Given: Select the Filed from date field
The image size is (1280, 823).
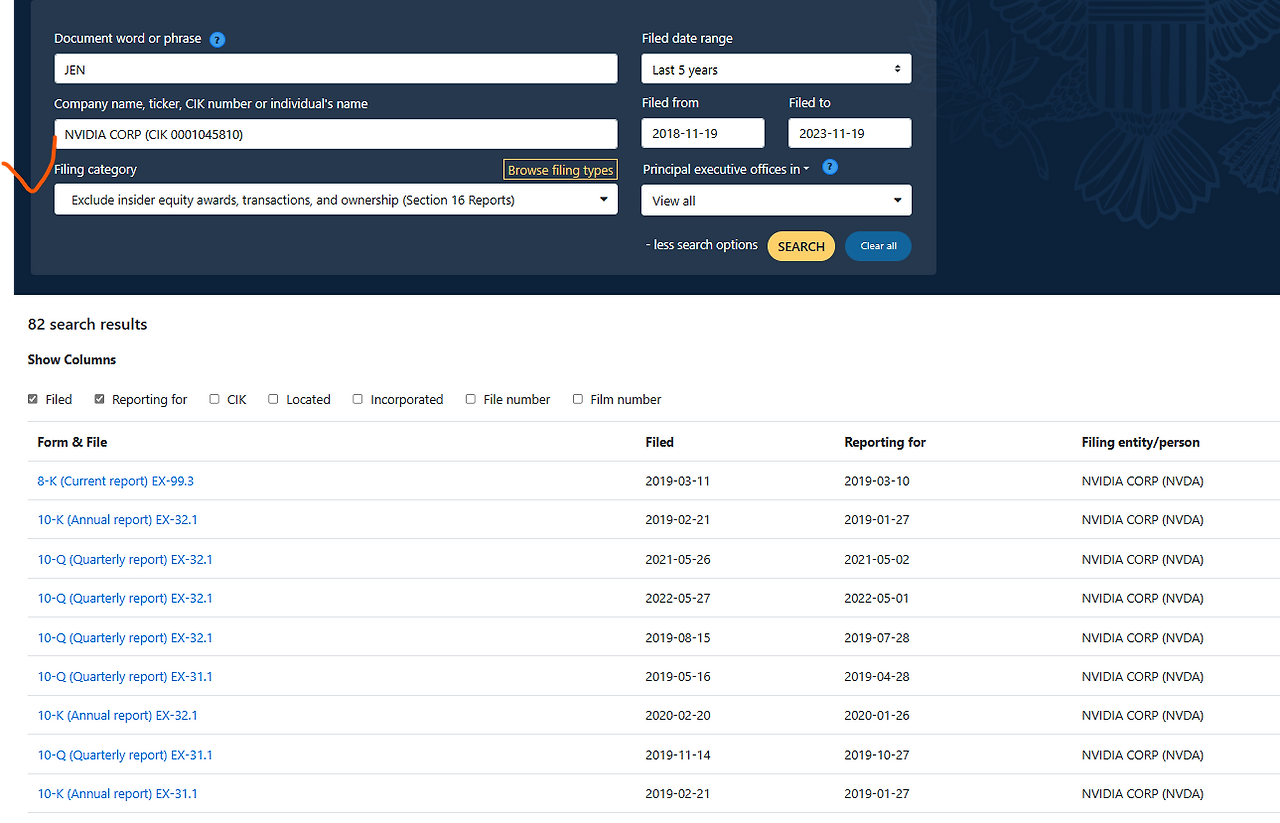Looking at the screenshot, I should click(x=703, y=133).
